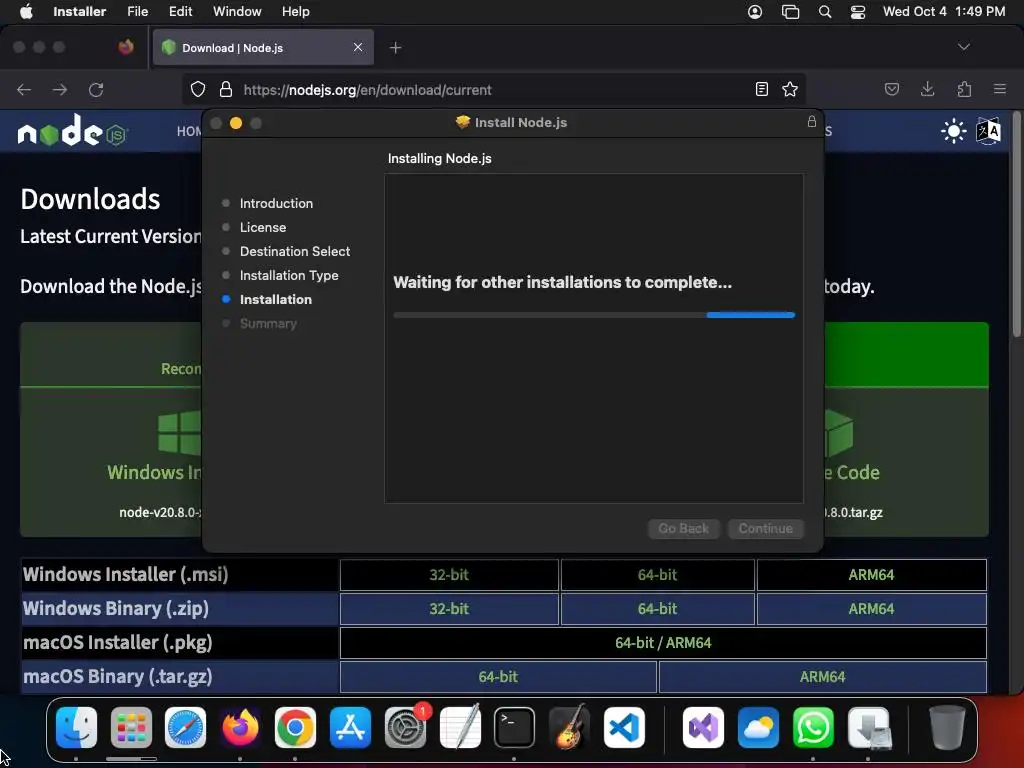Open the Firefox extensions panel
This screenshot has height=768, width=1024.
pos(964,89)
